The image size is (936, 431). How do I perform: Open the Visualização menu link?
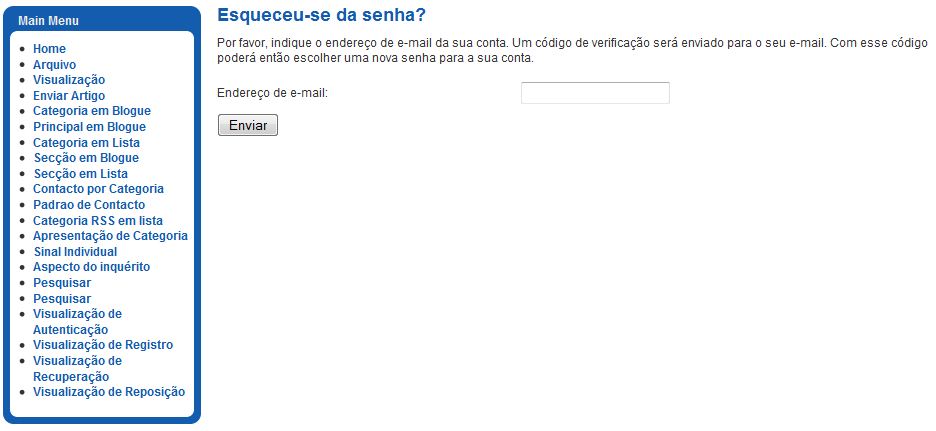[x=69, y=80]
